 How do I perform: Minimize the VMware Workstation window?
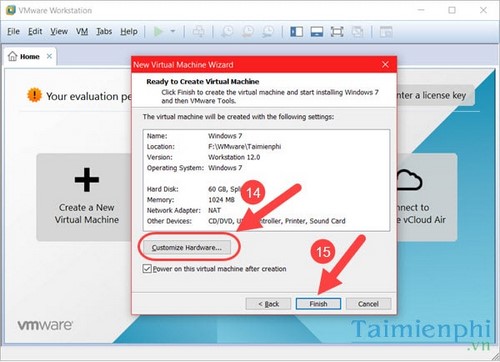[421, 10]
